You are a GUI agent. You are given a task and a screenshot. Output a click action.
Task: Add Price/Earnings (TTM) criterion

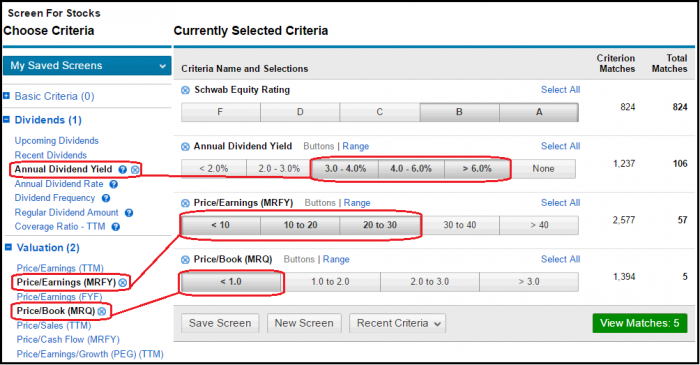tap(60, 268)
